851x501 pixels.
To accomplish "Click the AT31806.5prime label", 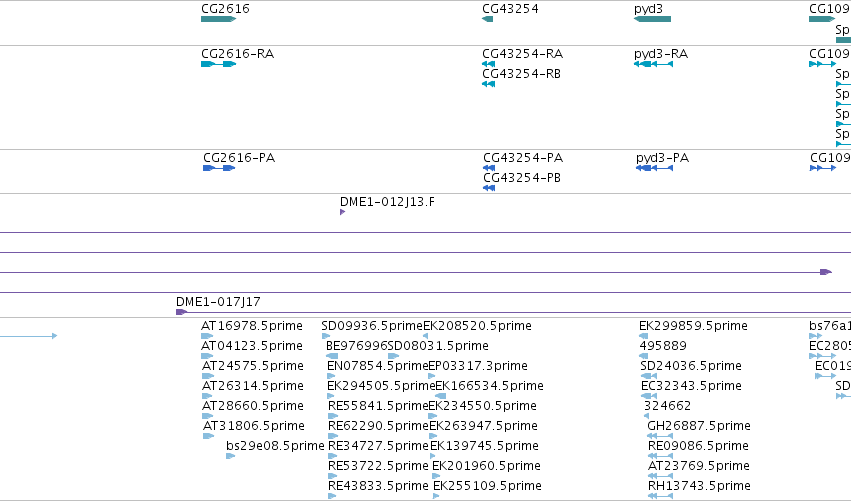I will (253, 426).
